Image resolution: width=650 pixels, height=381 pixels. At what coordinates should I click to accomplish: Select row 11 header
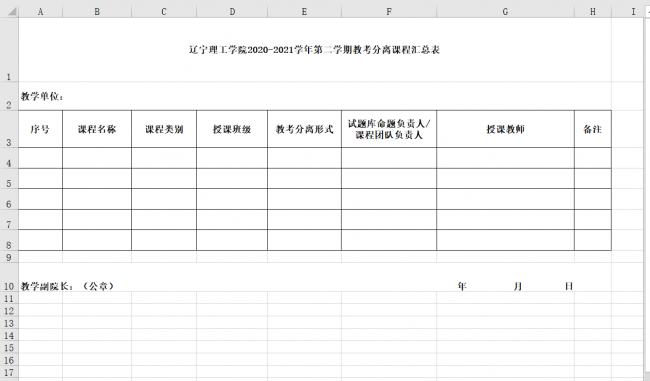point(9,298)
